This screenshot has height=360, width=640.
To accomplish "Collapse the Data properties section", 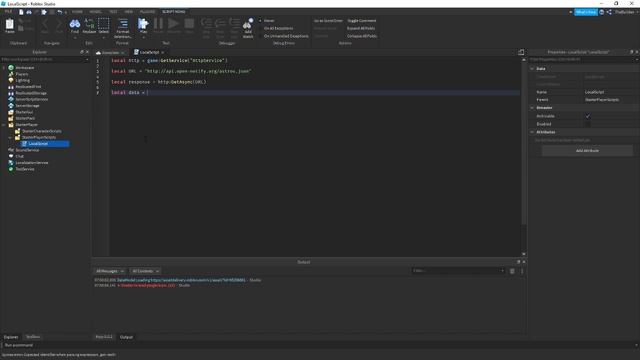I will coord(532,69).
